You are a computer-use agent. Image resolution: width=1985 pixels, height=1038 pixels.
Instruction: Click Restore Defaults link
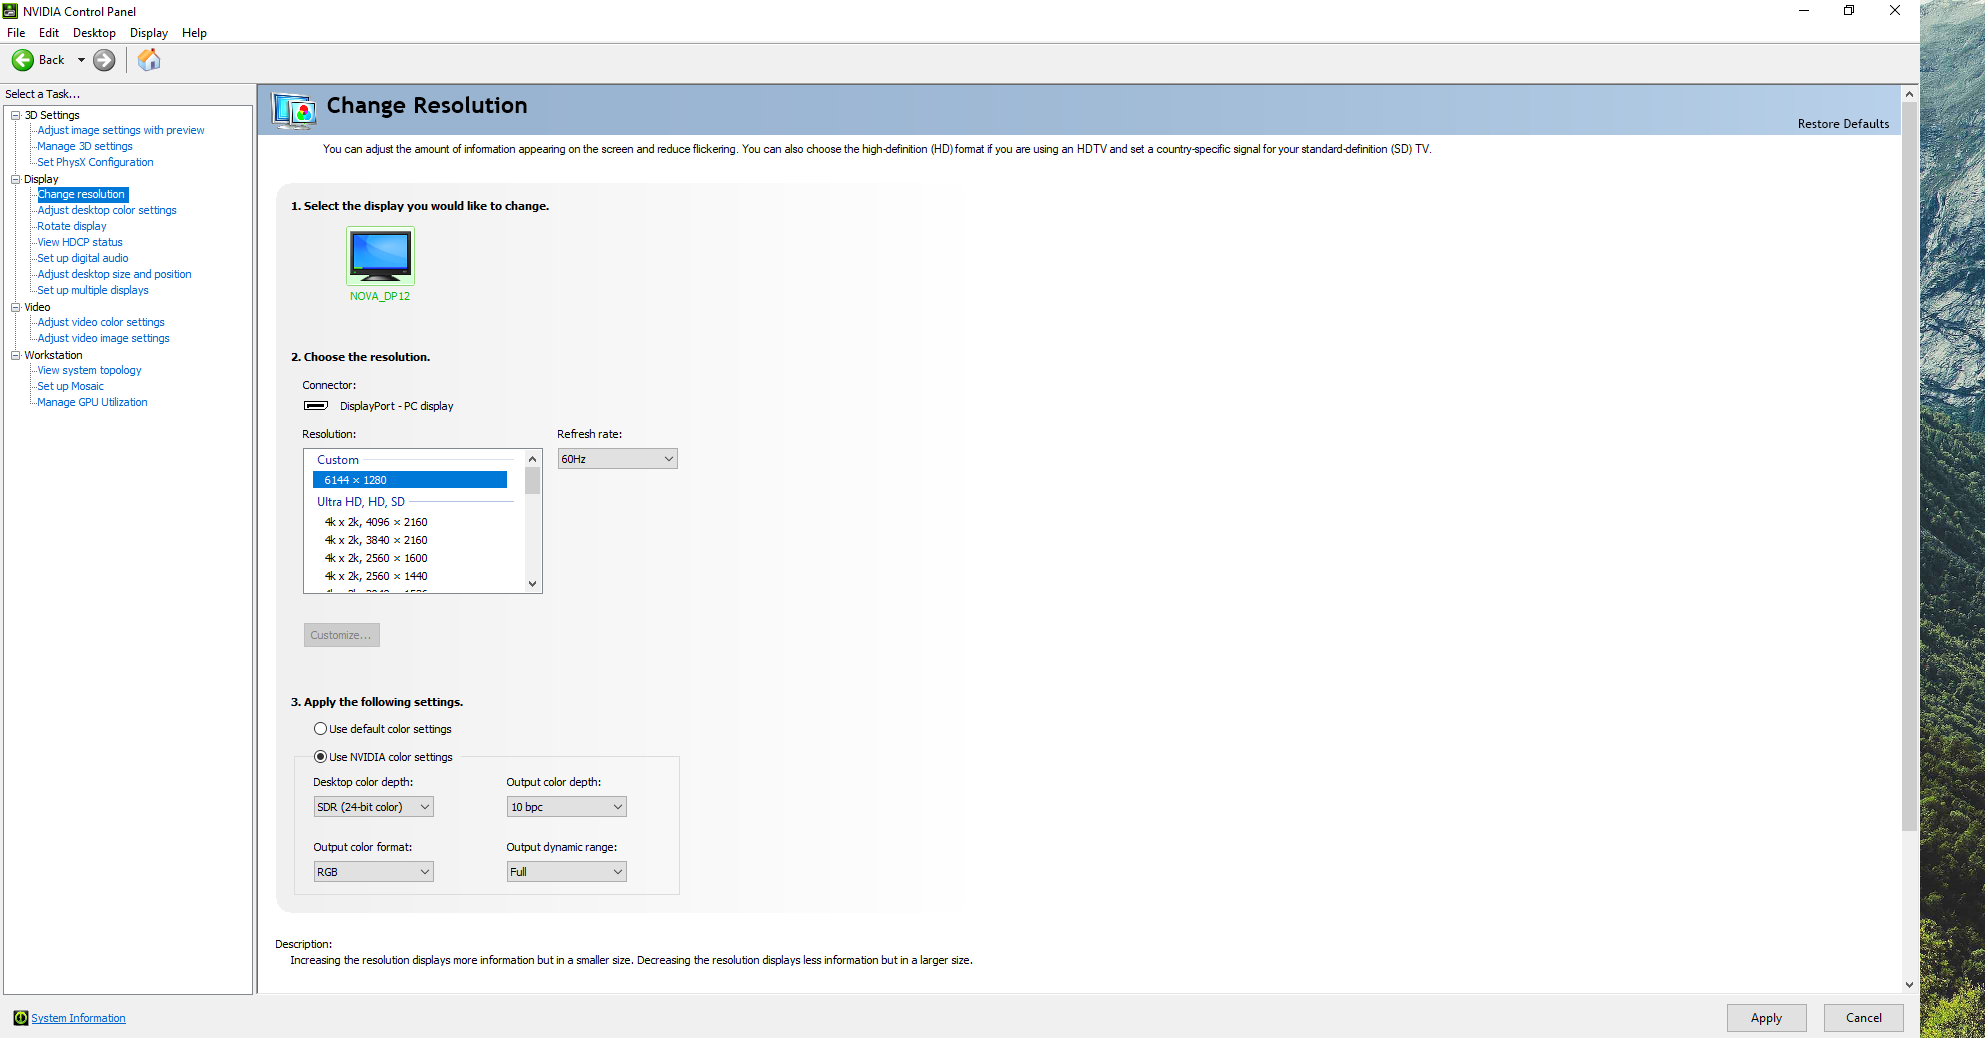coord(1843,124)
